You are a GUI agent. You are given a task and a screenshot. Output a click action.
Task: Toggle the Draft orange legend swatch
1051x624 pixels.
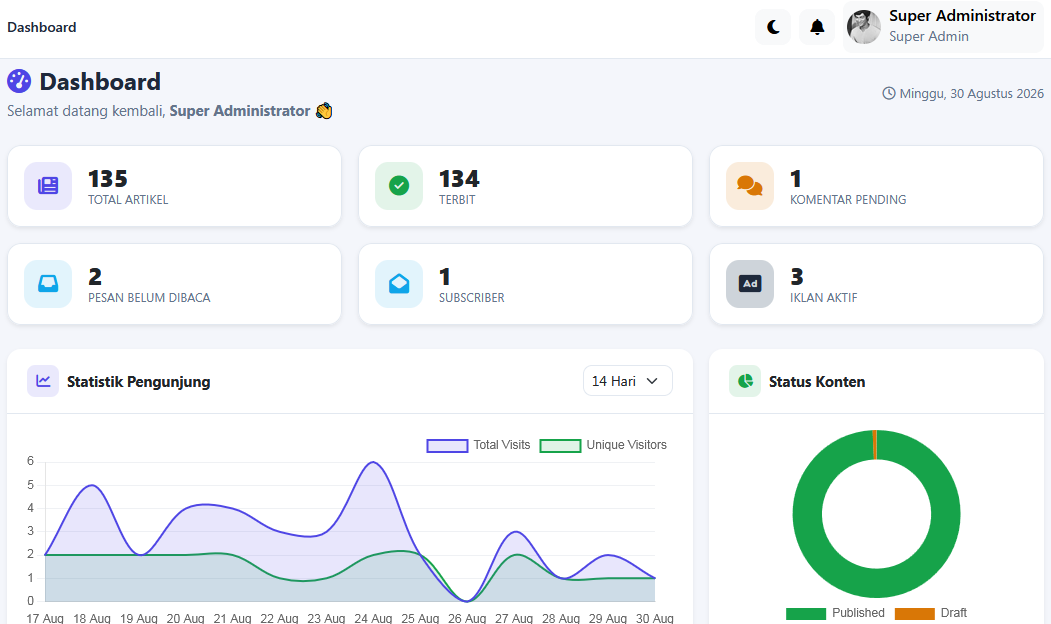pos(914,613)
